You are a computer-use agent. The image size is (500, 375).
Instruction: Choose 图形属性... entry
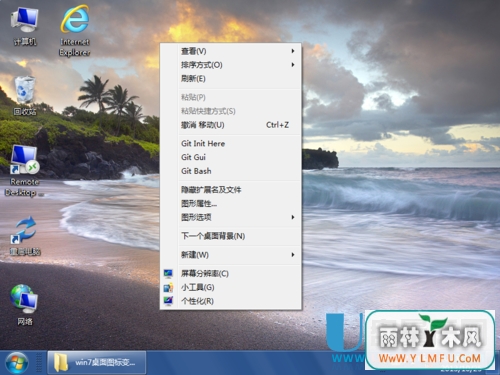click(231, 203)
